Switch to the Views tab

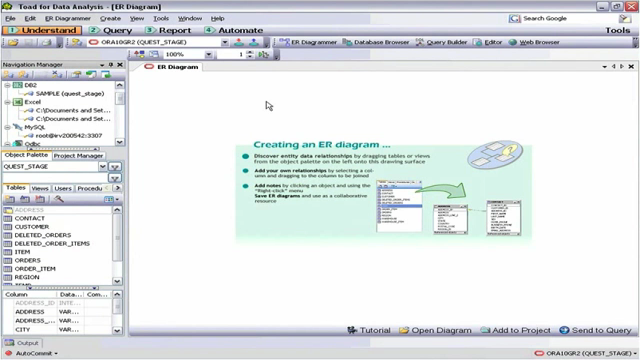coord(40,188)
